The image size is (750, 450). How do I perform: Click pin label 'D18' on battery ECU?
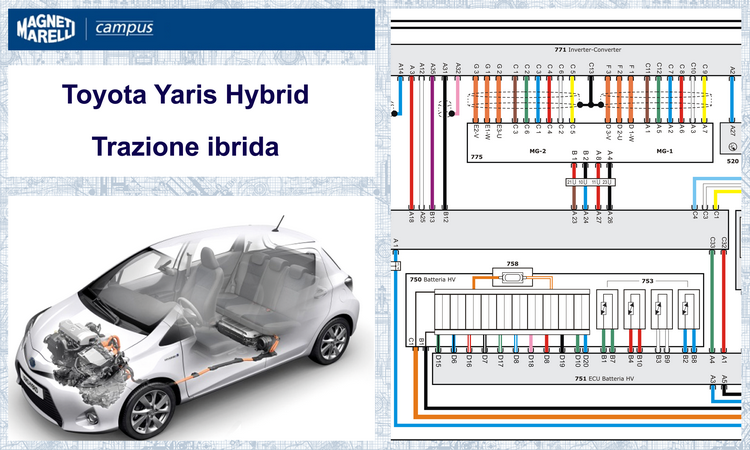pyautogui.click(x=531, y=361)
